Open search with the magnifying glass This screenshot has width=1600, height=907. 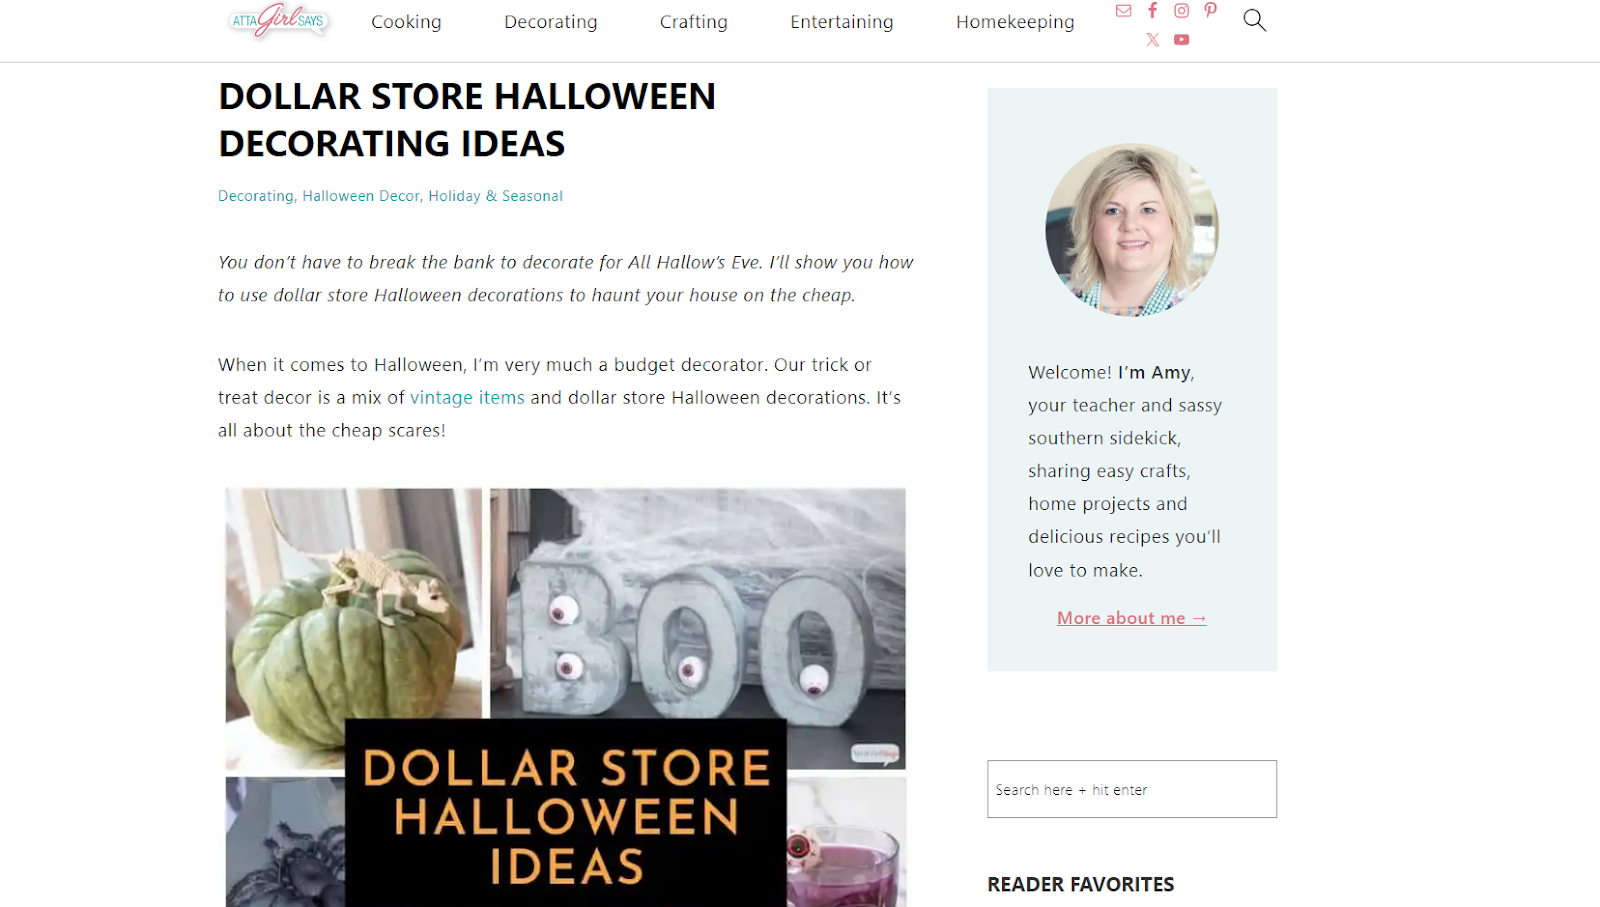click(1254, 20)
